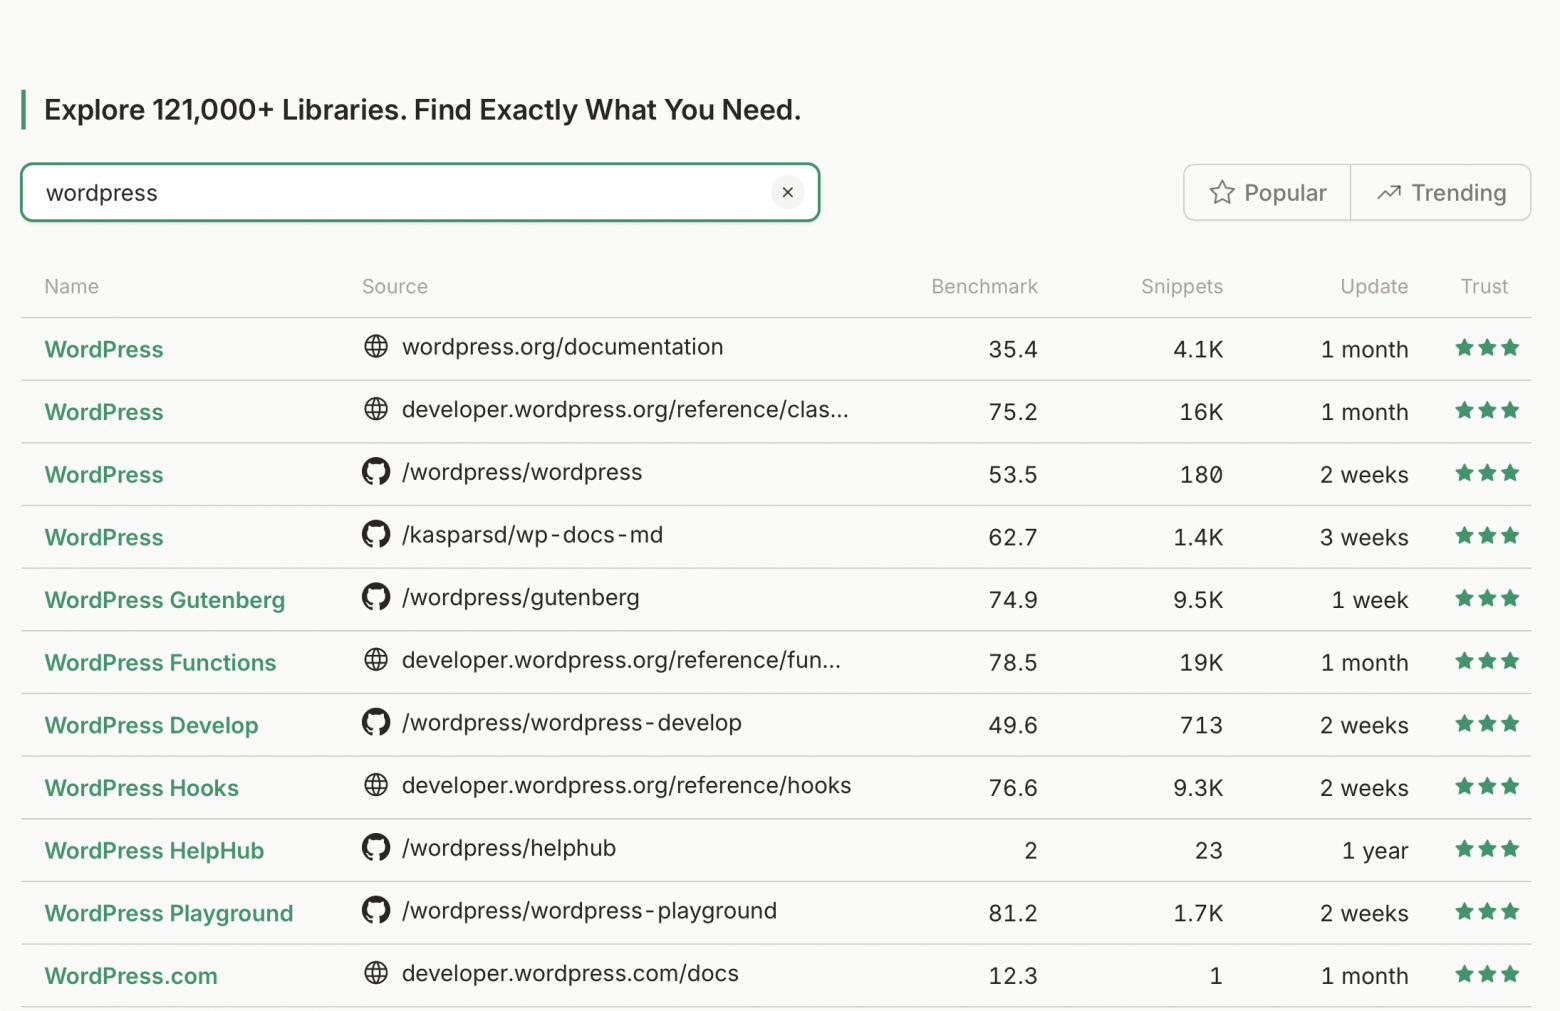Click the GitHub icon beside /wordpress/wordpress
1560x1011 pixels.
[x=376, y=472]
